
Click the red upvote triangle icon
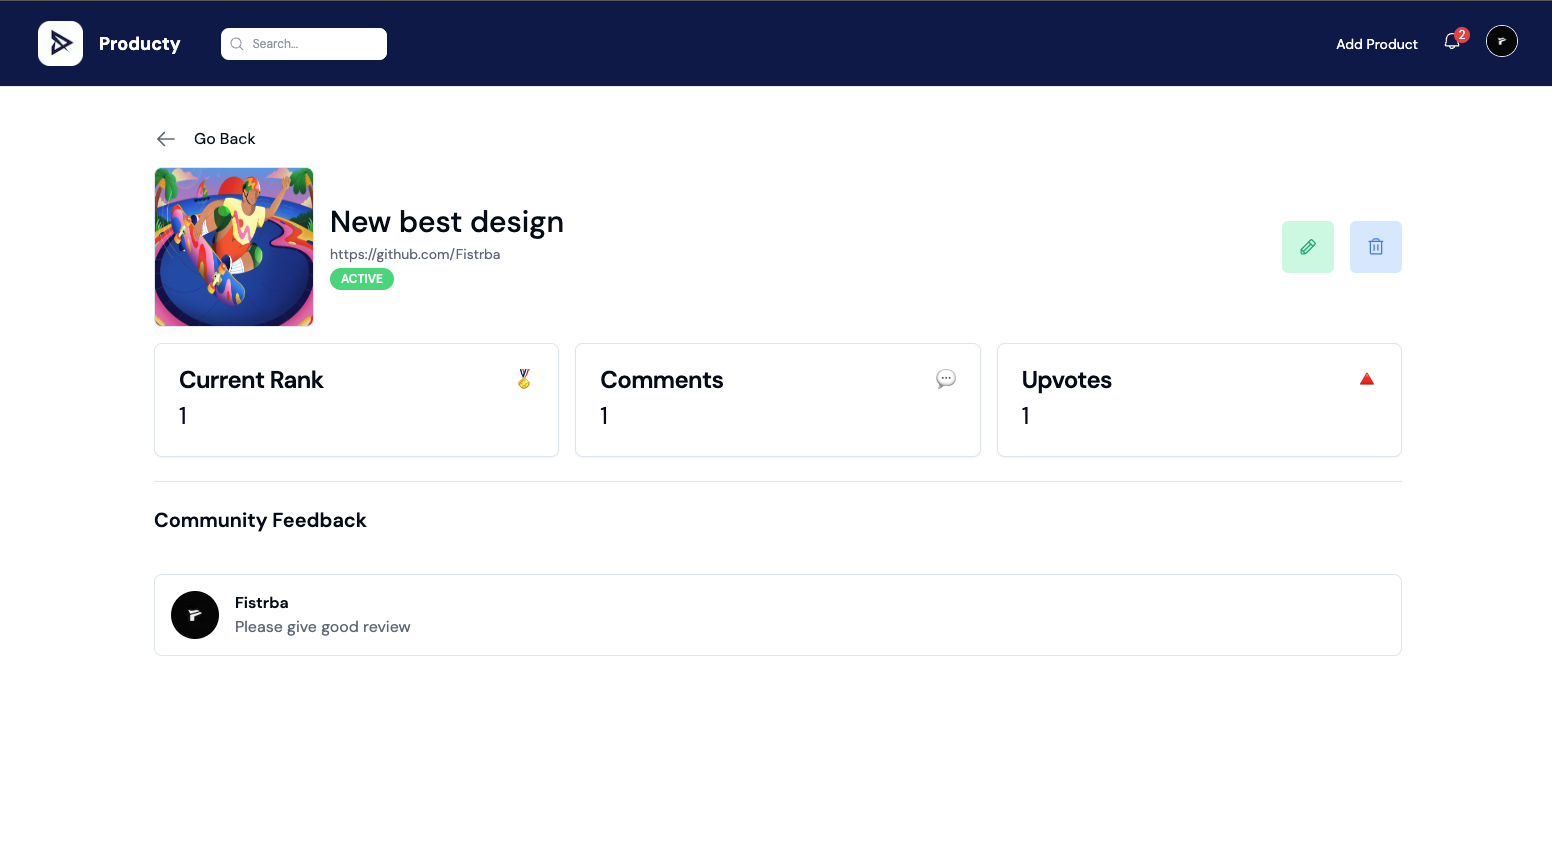click(x=1367, y=379)
